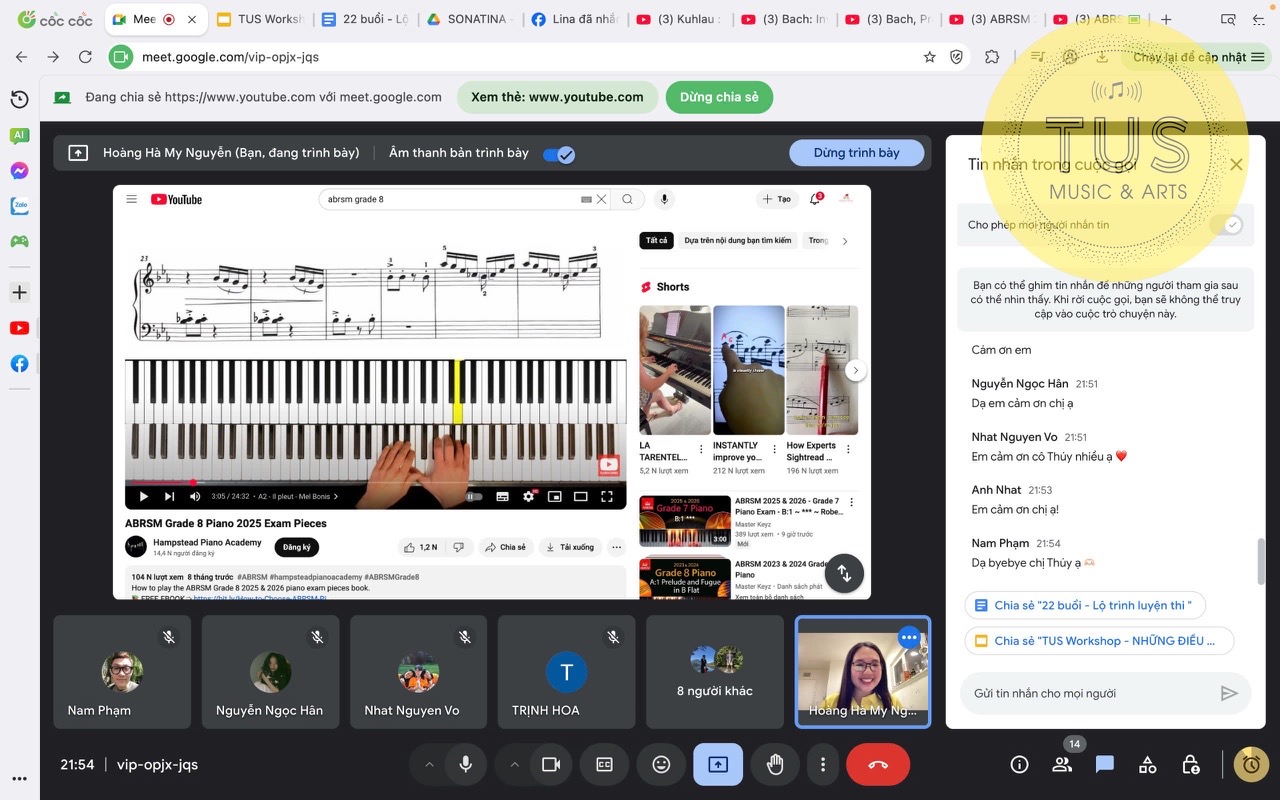Open shared link TUS Workshop - NHỮNG ĐIỀU

[x=1099, y=641]
